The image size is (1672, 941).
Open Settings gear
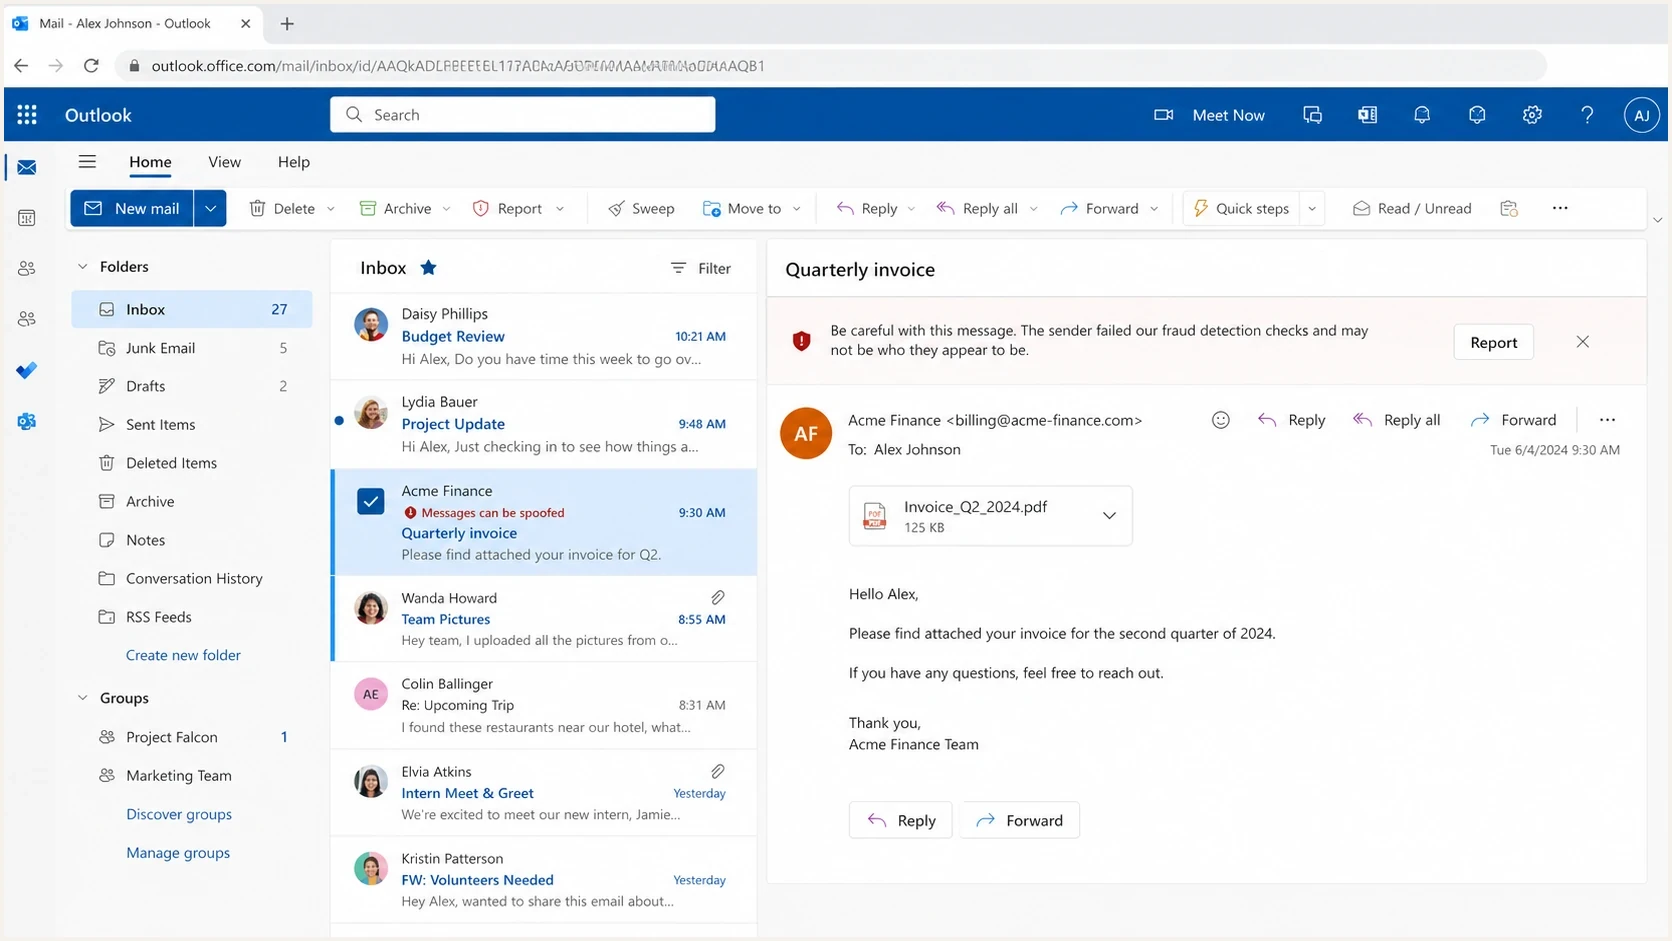[x=1532, y=115]
